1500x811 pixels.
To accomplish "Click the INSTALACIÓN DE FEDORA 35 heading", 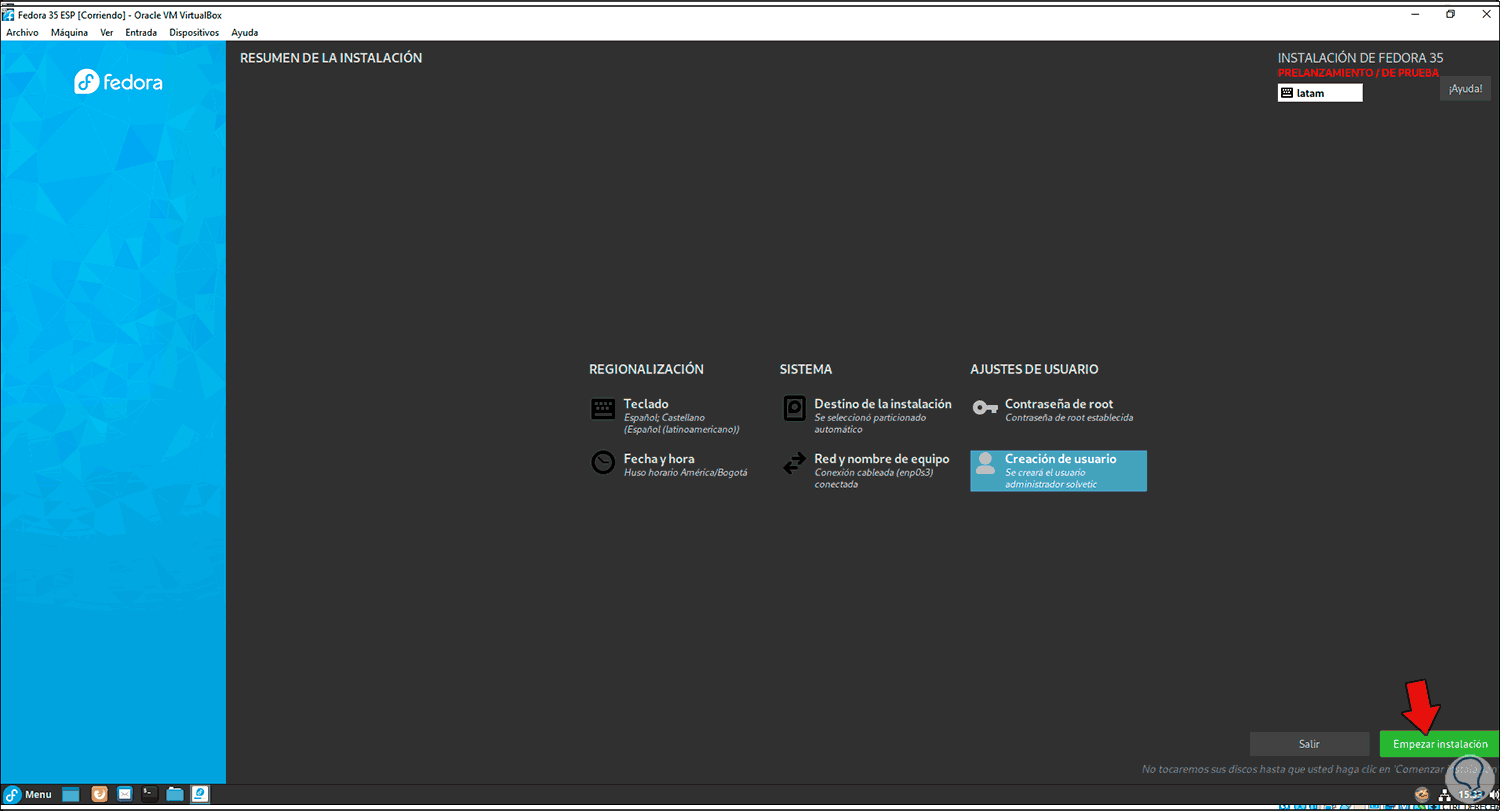I will point(1360,58).
